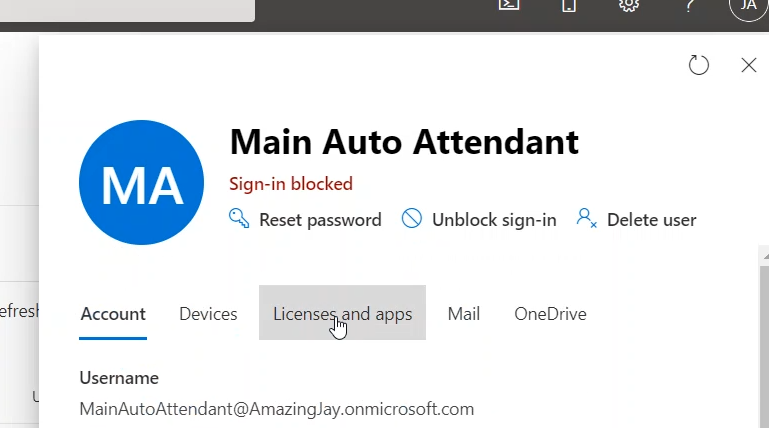
Task: Click the Sign-in blocked status text
Action: (291, 184)
